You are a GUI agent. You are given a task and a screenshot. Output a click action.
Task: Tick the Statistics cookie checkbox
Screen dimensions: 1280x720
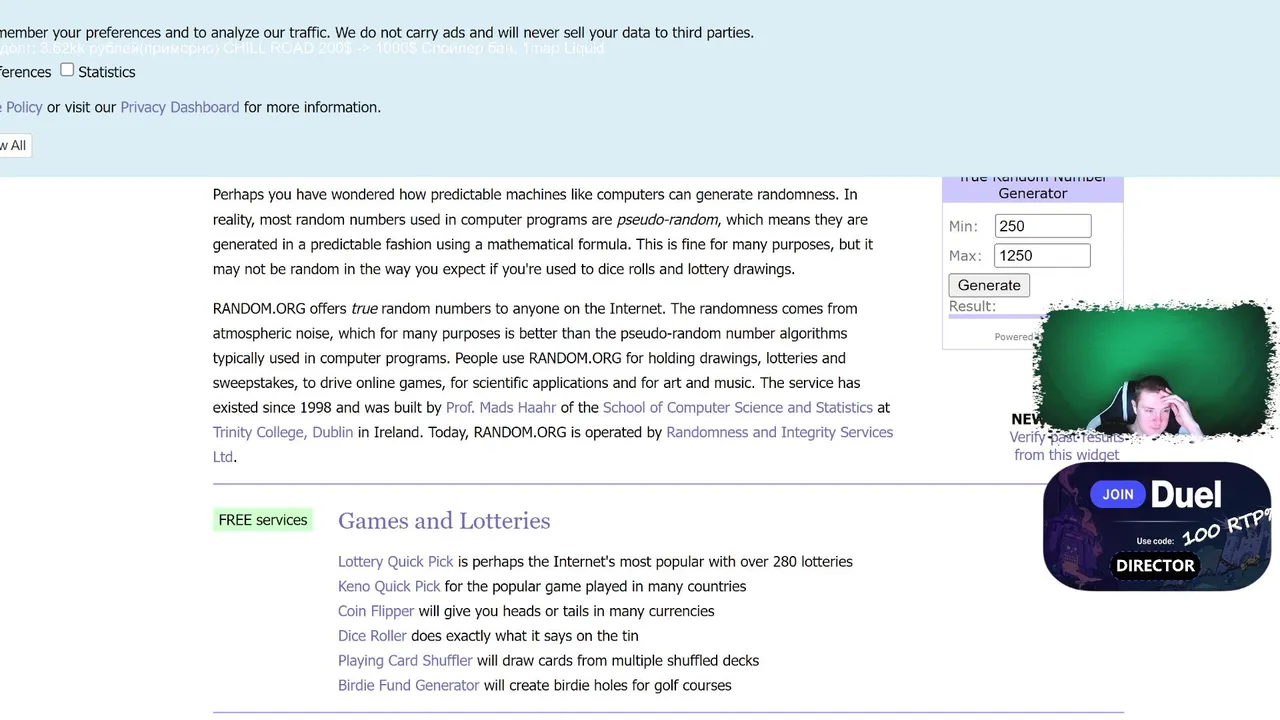[x=67, y=70]
